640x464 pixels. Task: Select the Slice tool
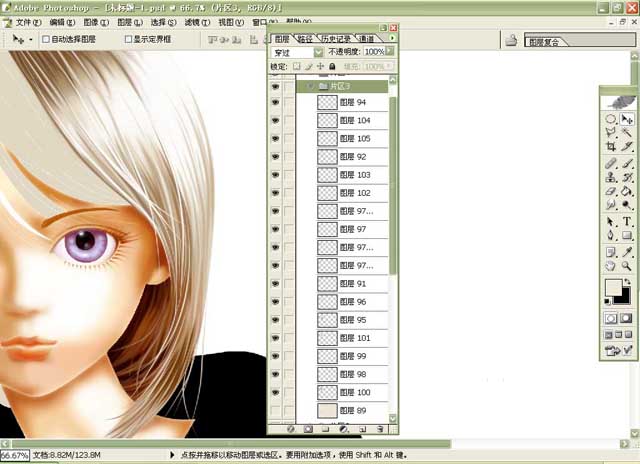pyautogui.click(x=627, y=146)
